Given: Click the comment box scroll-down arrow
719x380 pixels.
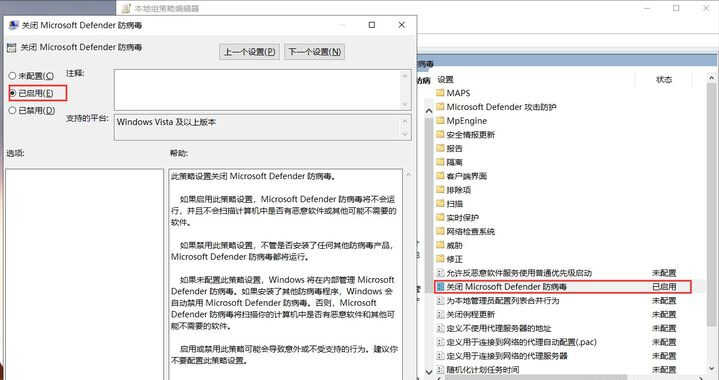Looking at the screenshot, I should pos(404,105).
